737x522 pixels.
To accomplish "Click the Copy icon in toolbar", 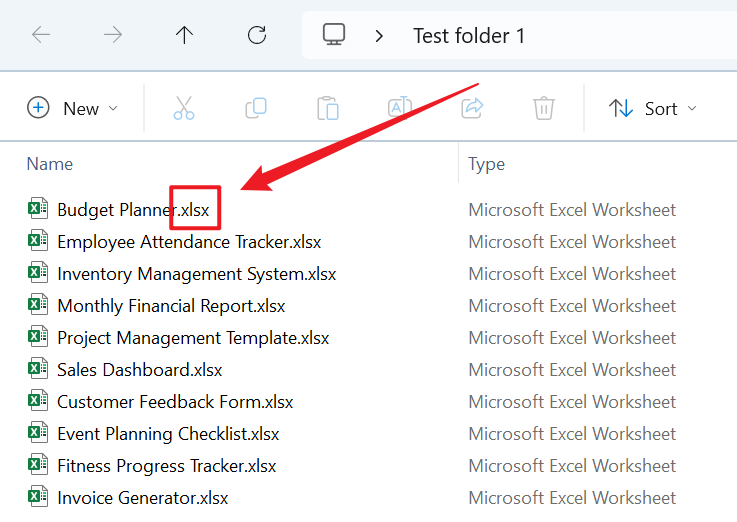I will point(256,108).
